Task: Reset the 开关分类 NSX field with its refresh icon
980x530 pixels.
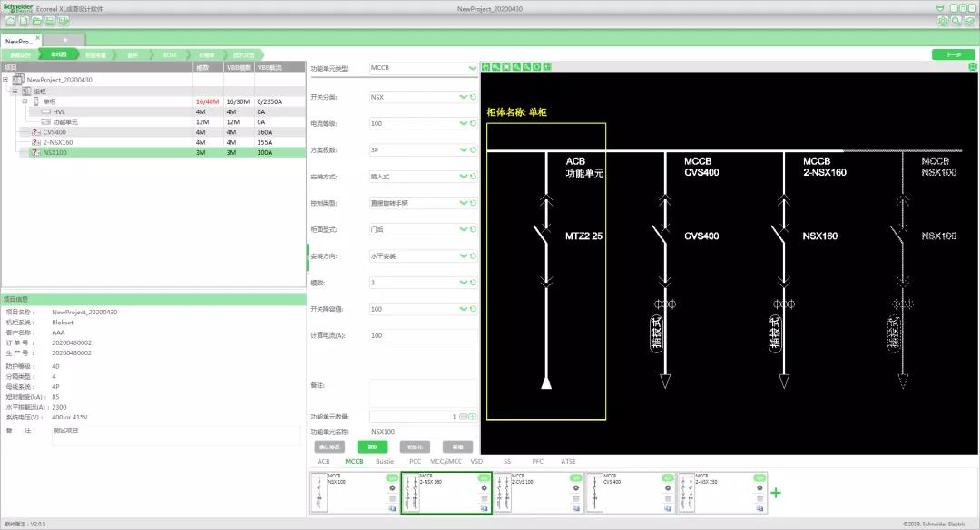Action: click(x=473, y=97)
